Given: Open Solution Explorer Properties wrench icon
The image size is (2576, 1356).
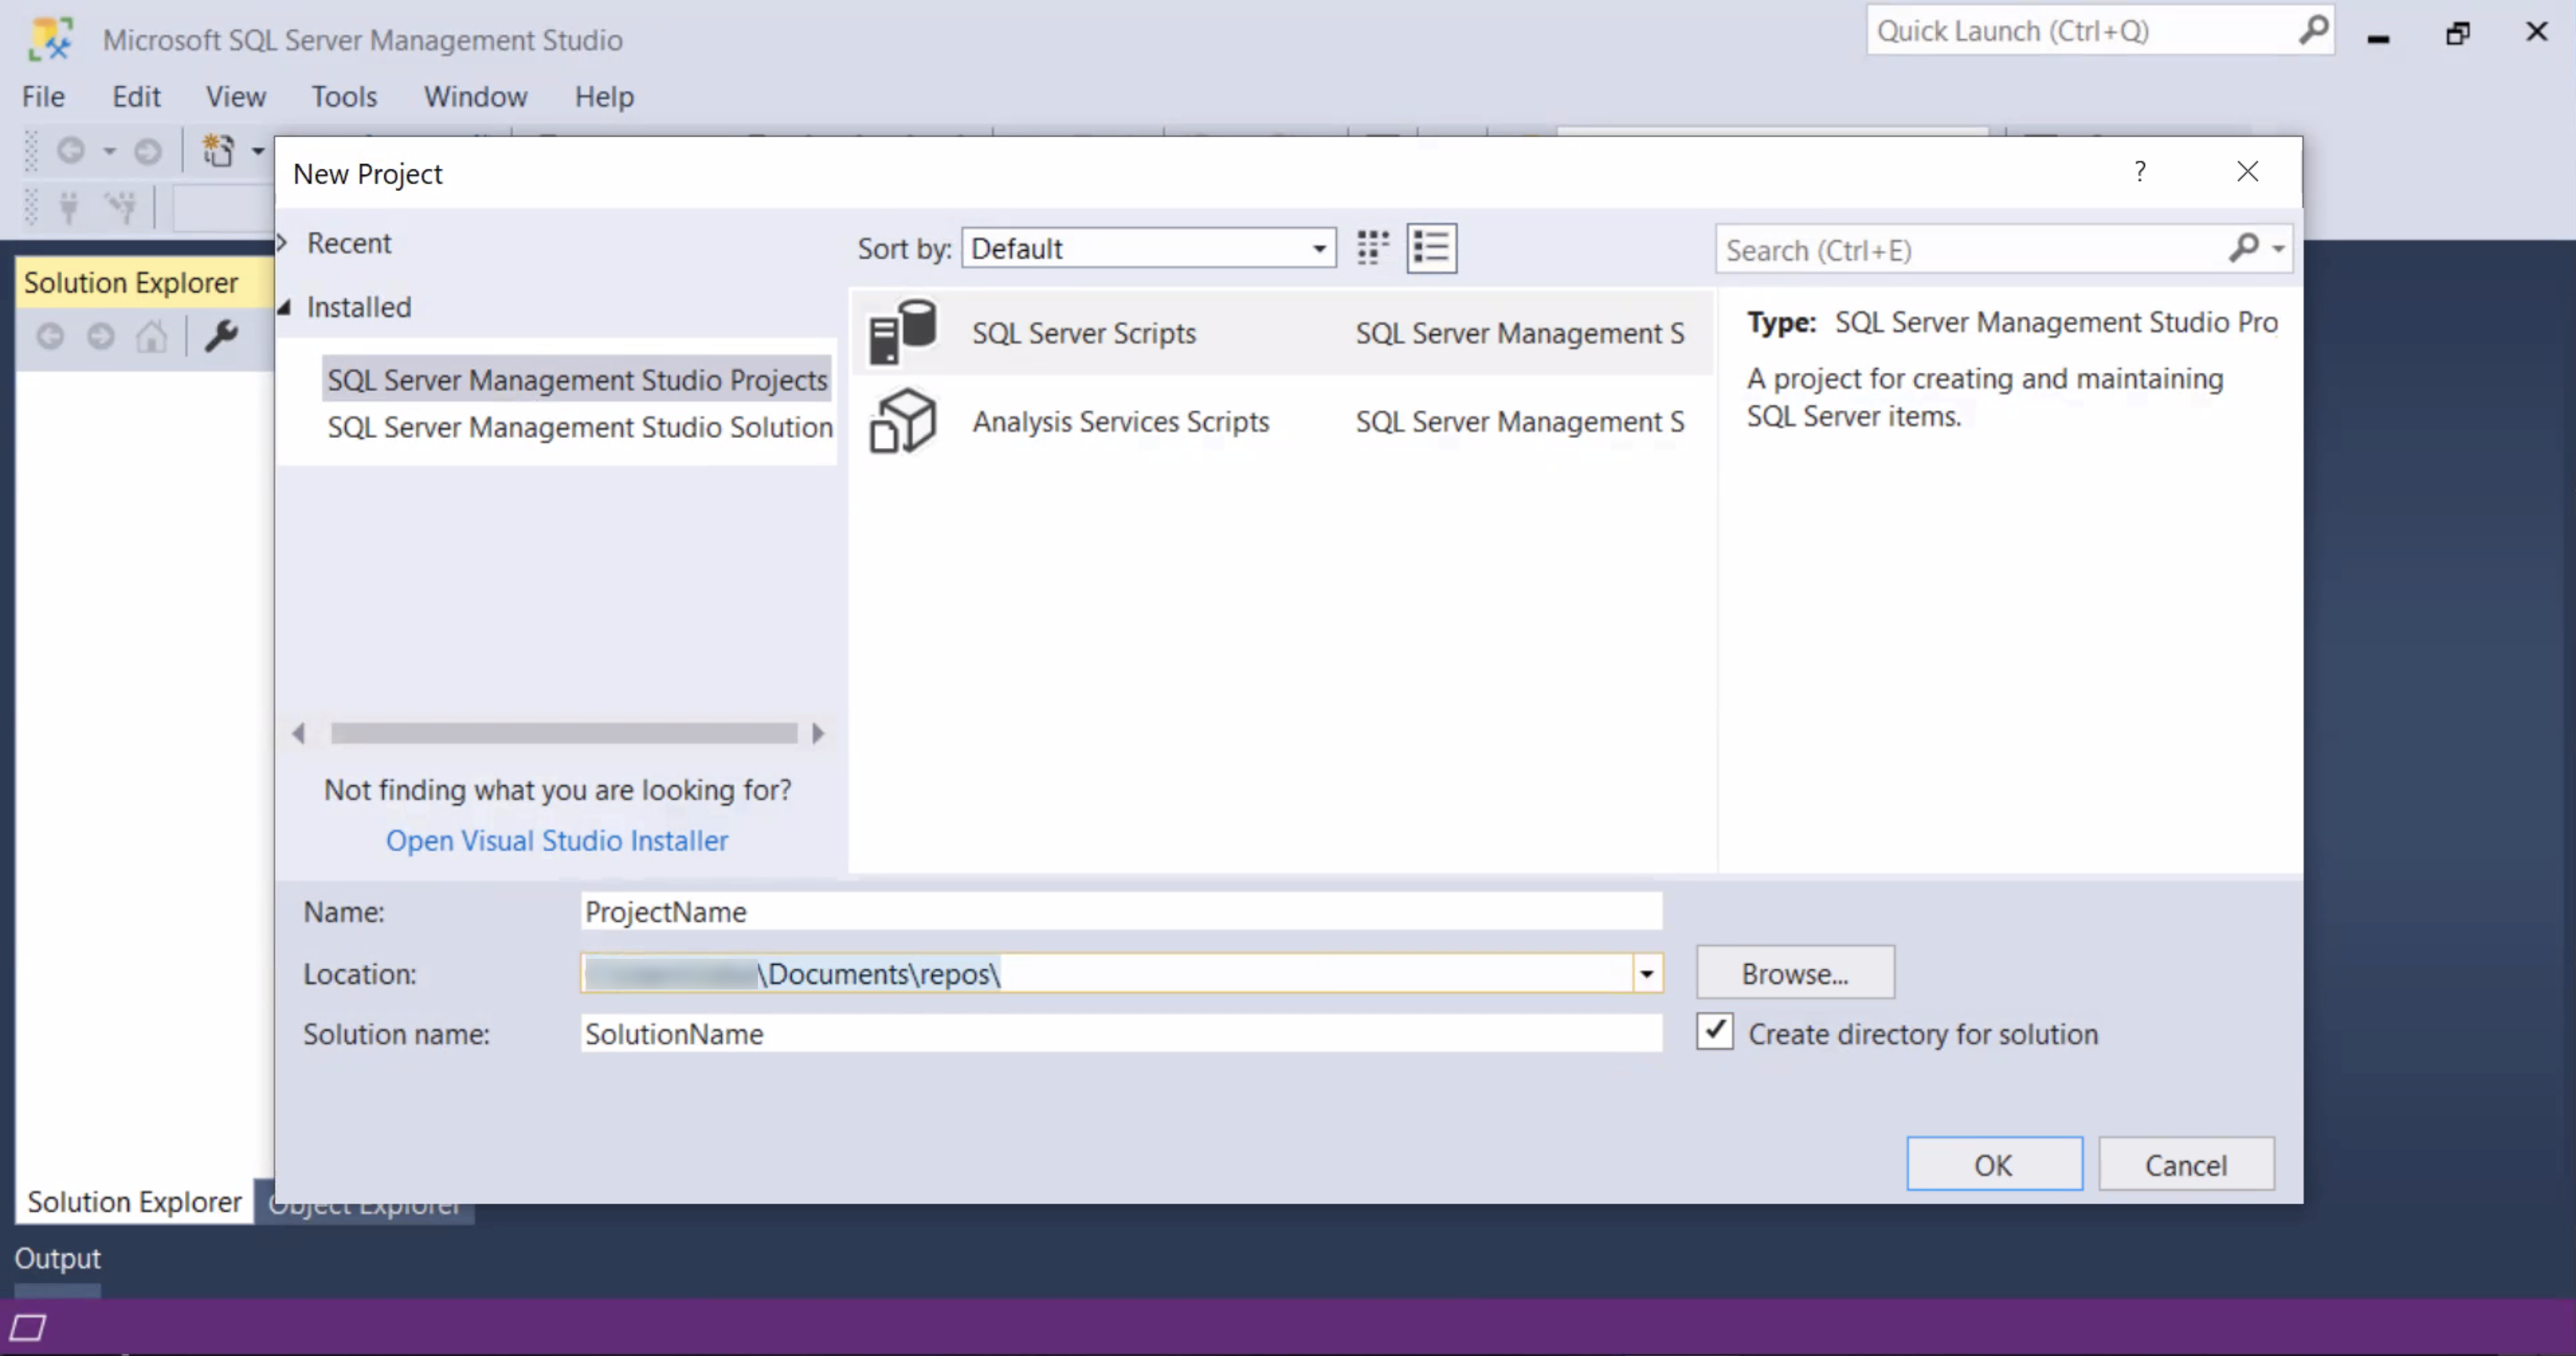Looking at the screenshot, I should pyautogui.click(x=221, y=336).
